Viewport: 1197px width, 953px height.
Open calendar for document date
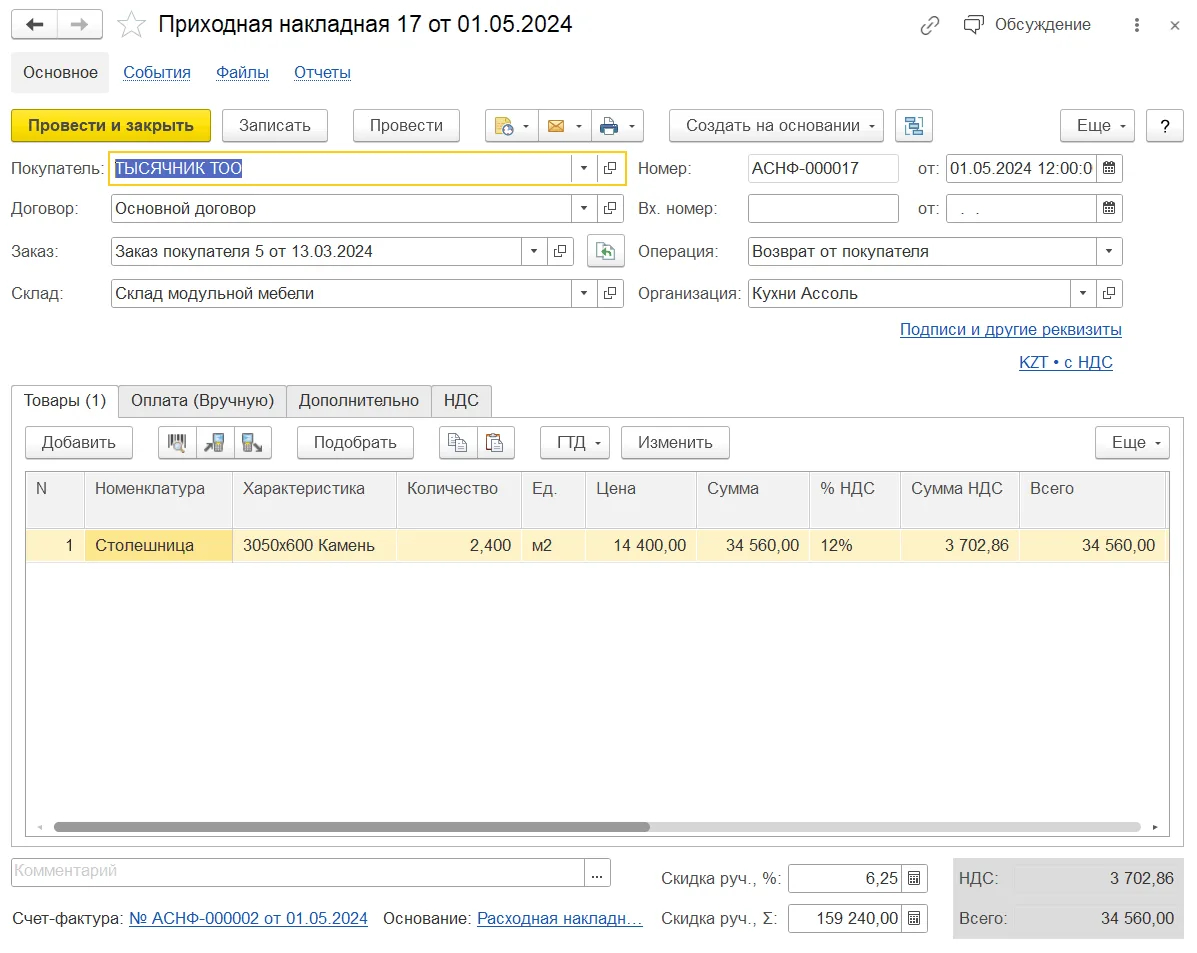click(x=1109, y=168)
